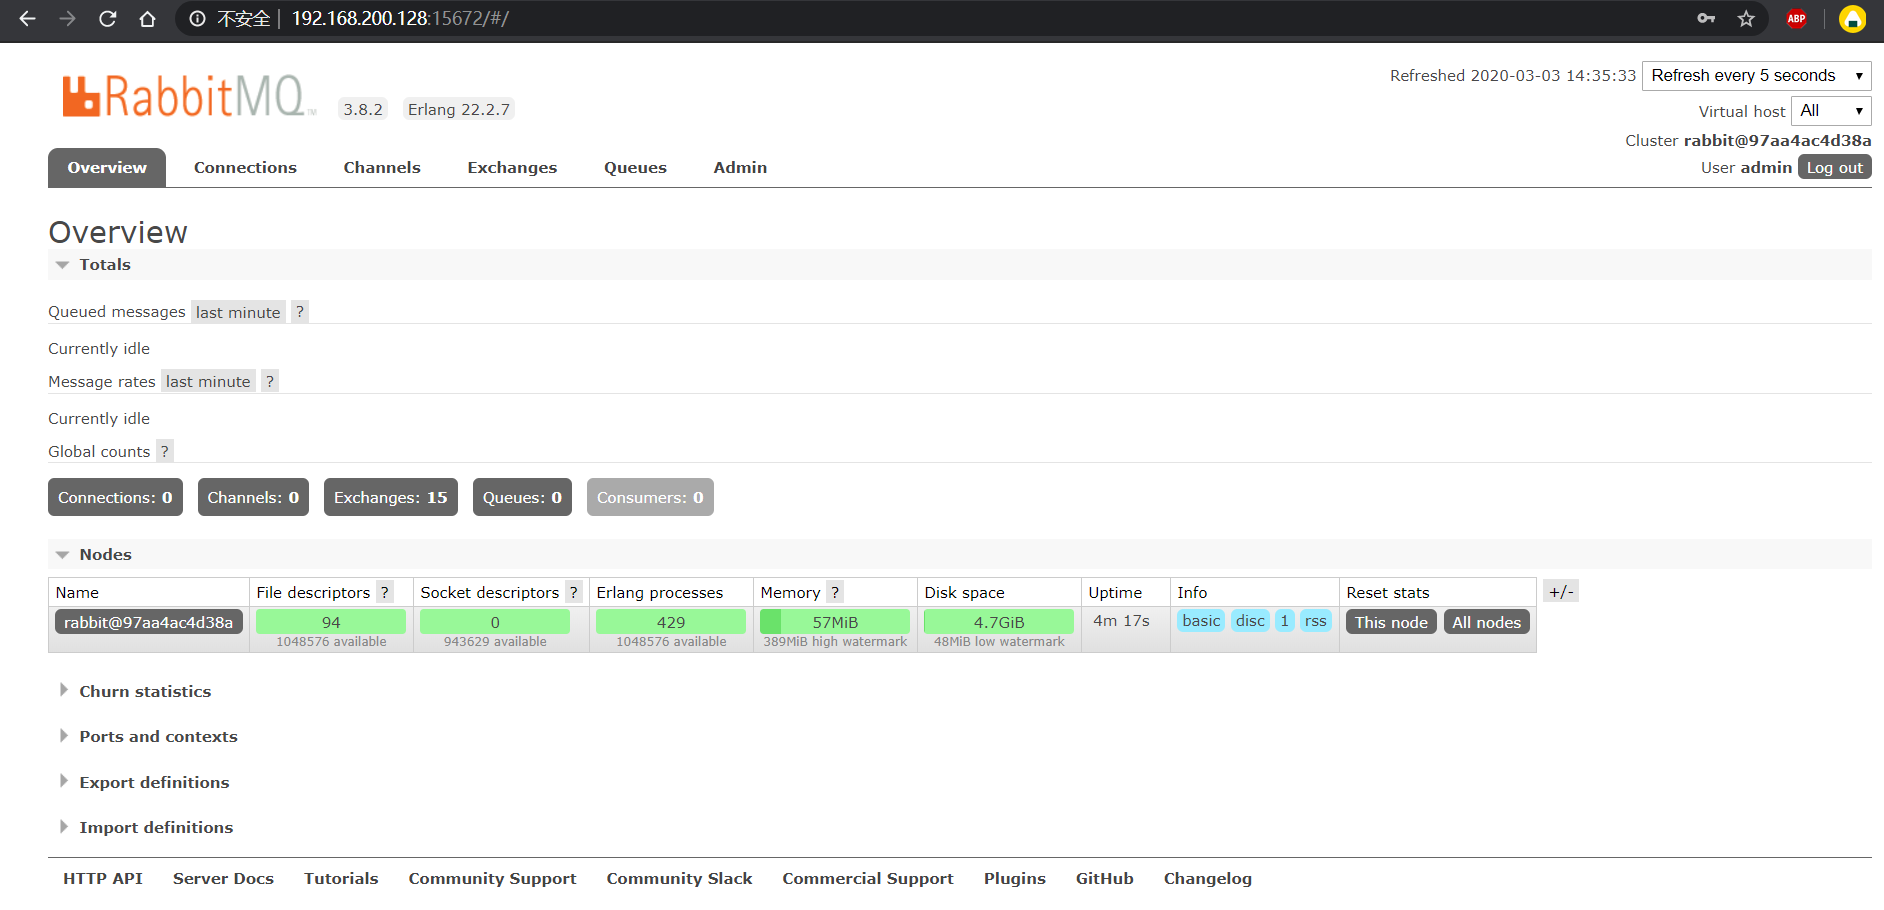Image resolution: width=1884 pixels, height=910 pixels.
Task: Open the GitHub footer link
Action: click(x=1105, y=879)
